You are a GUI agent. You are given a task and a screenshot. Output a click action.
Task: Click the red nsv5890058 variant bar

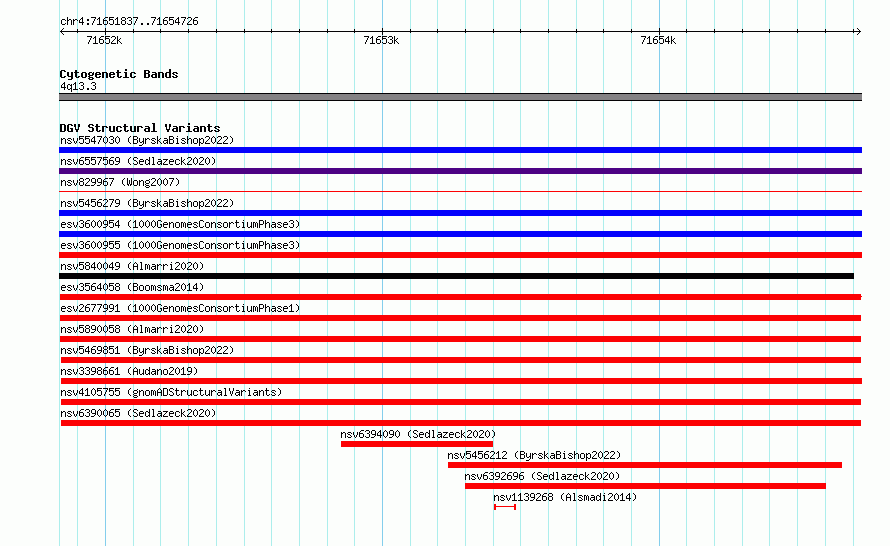pyautogui.click(x=460, y=339)
